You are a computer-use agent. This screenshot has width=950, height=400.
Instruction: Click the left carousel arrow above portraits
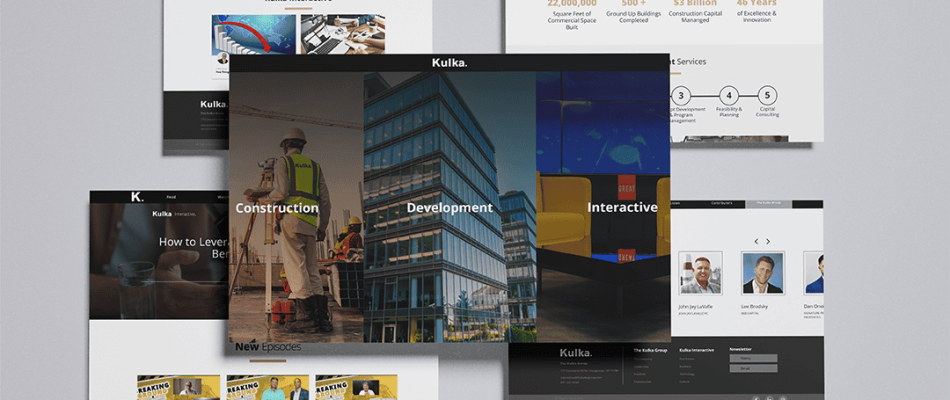(756, 241)
